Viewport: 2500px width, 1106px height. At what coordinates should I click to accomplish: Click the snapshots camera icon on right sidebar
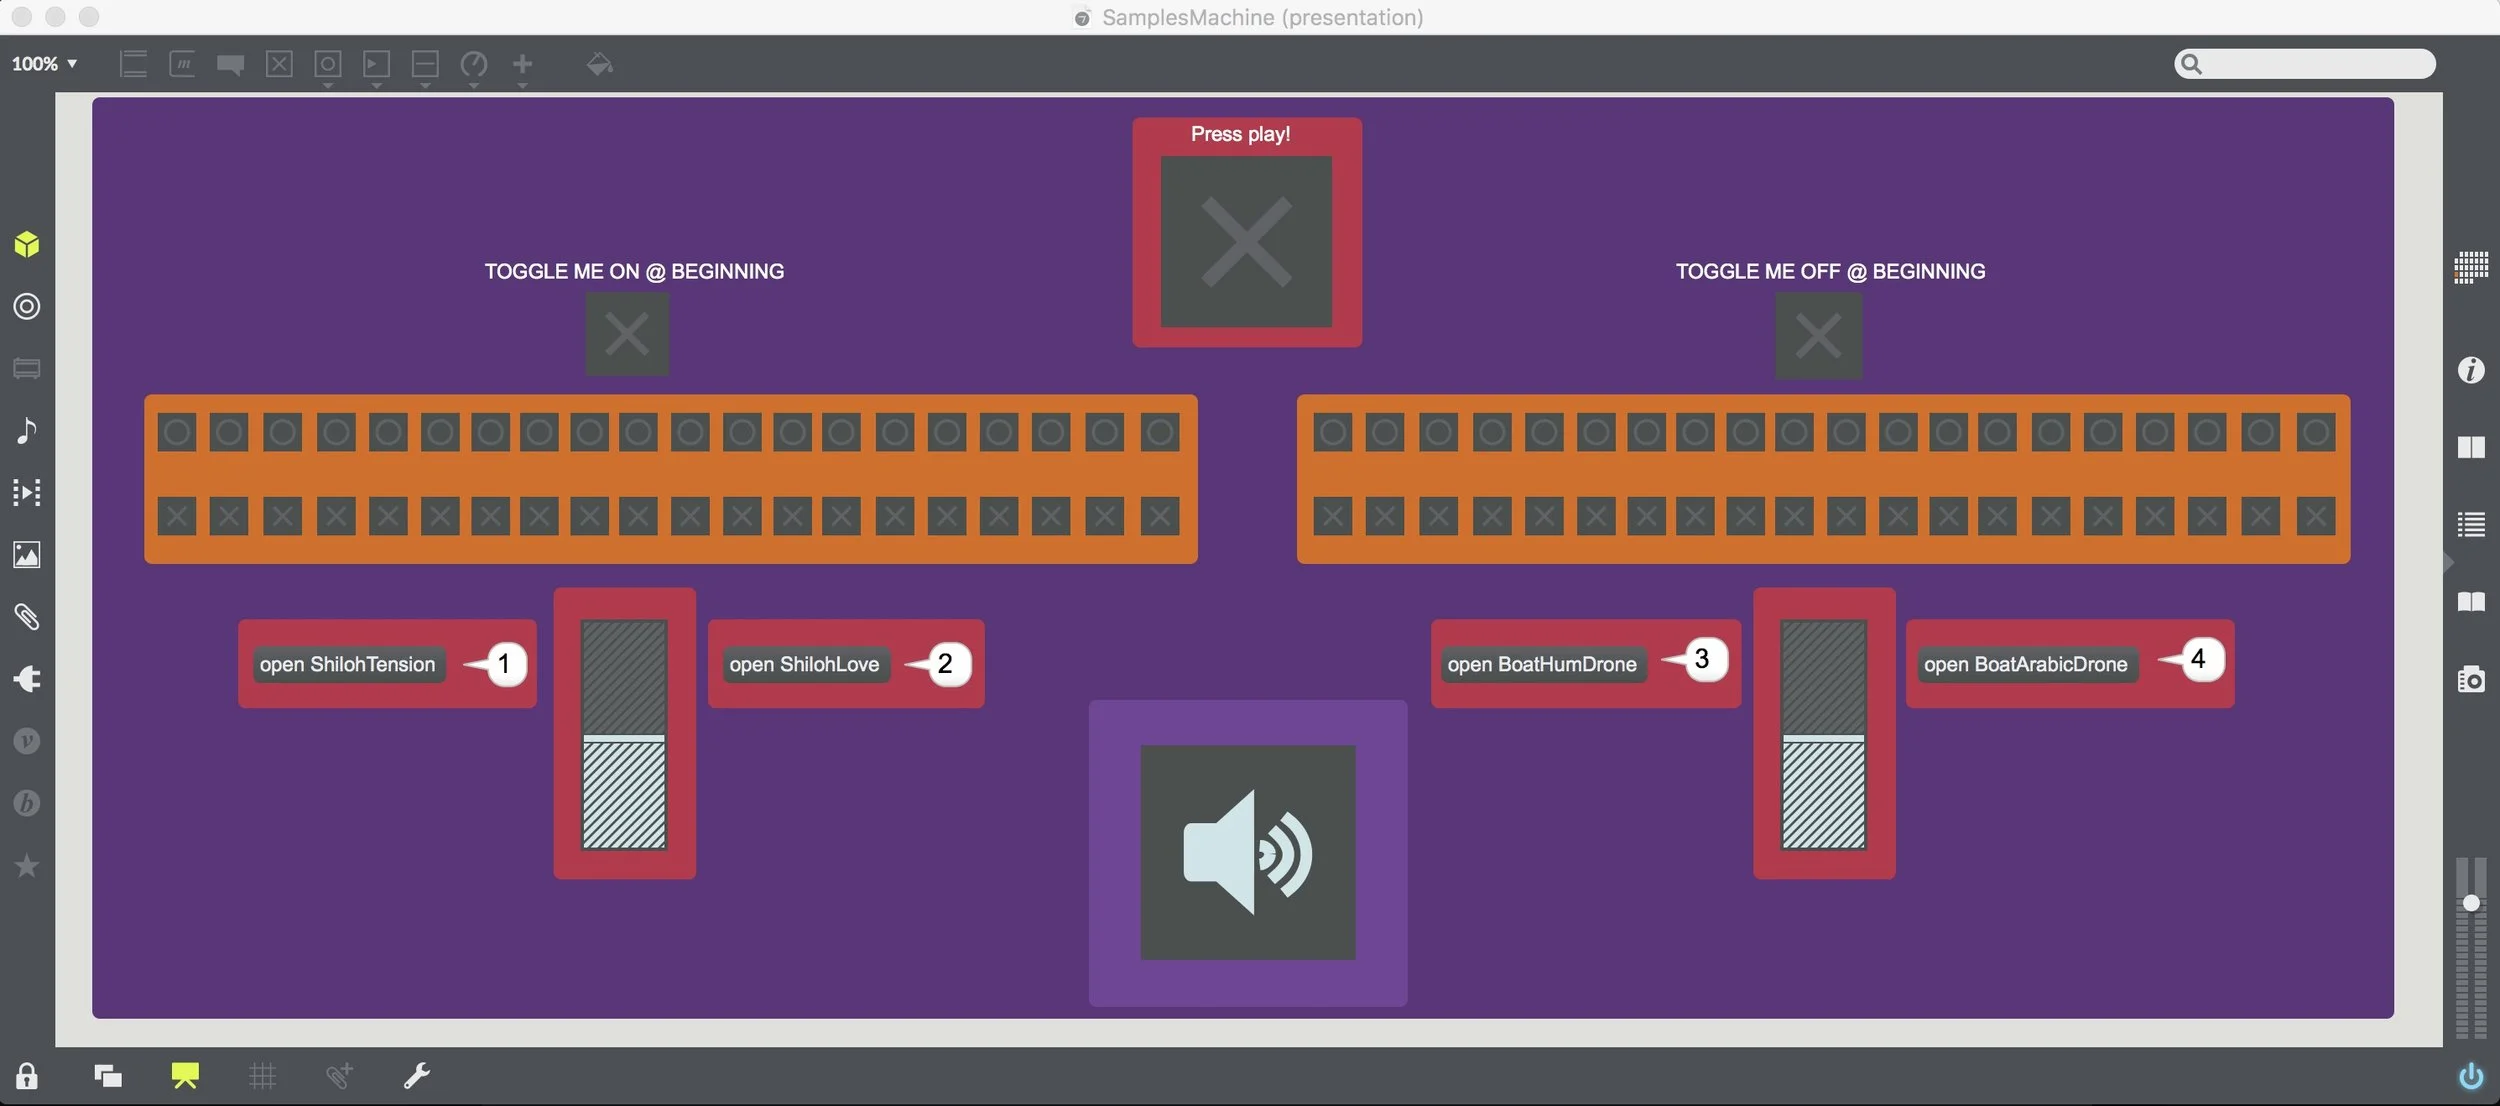pos(2470,680)
